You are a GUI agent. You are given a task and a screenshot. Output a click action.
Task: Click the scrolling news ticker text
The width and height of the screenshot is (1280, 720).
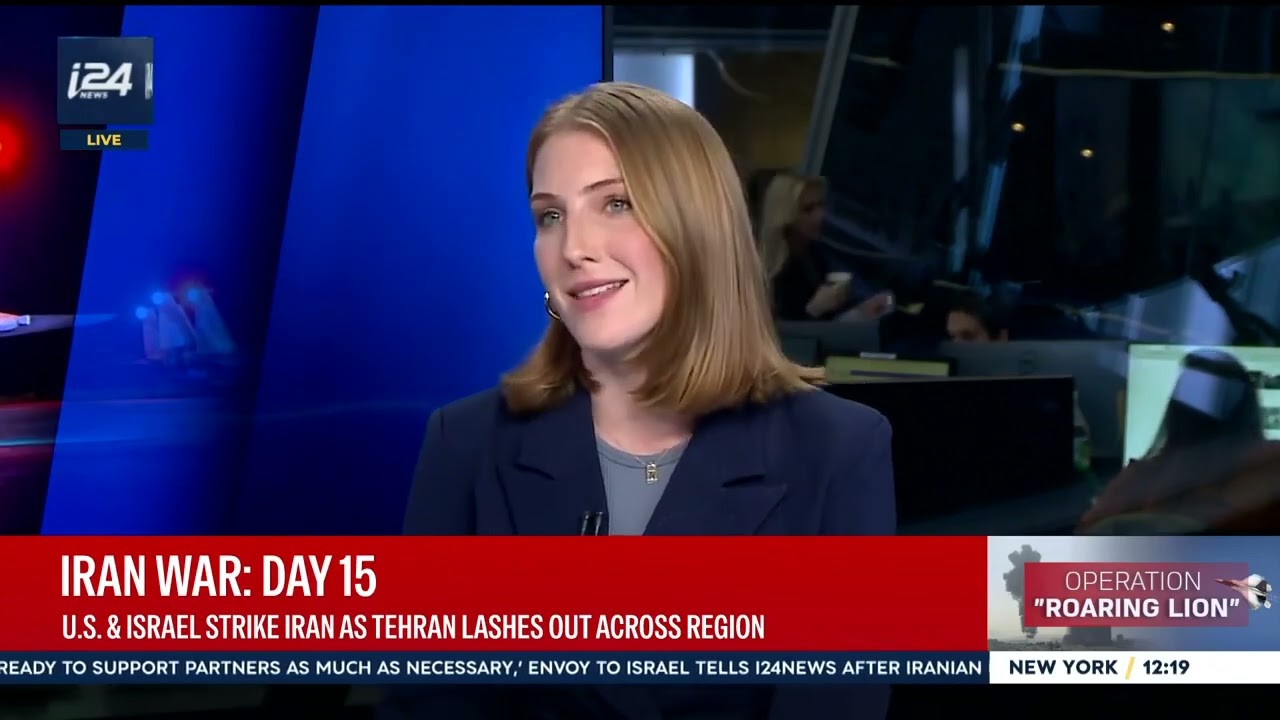tap(494, 667)
